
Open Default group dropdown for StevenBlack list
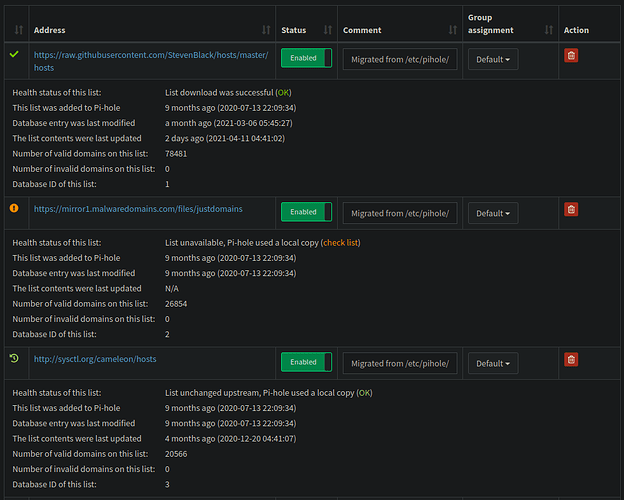493,60
